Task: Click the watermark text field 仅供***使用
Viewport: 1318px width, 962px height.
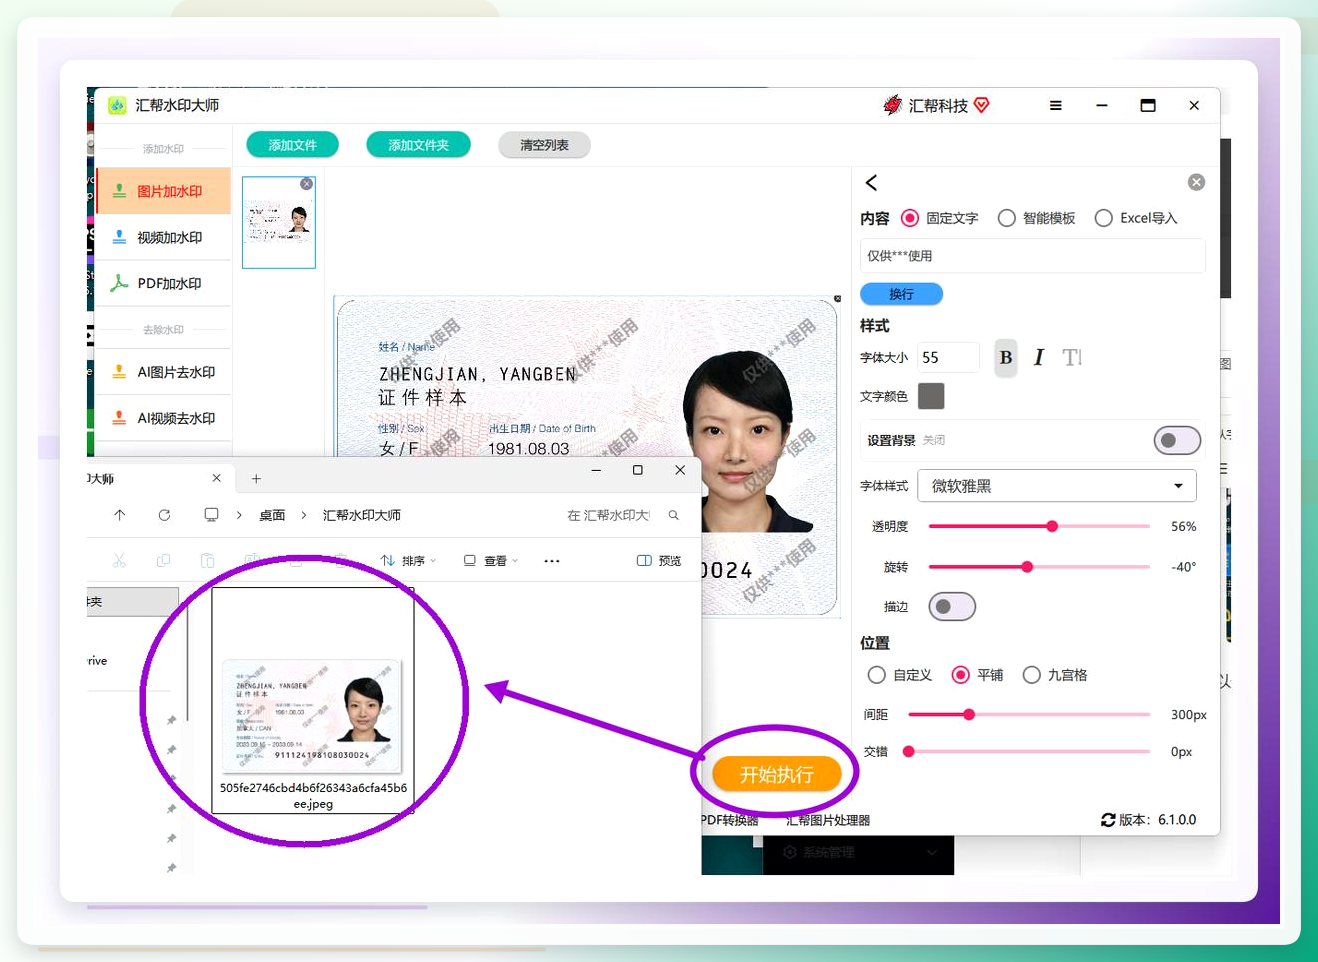Action: coord(1032,256)
